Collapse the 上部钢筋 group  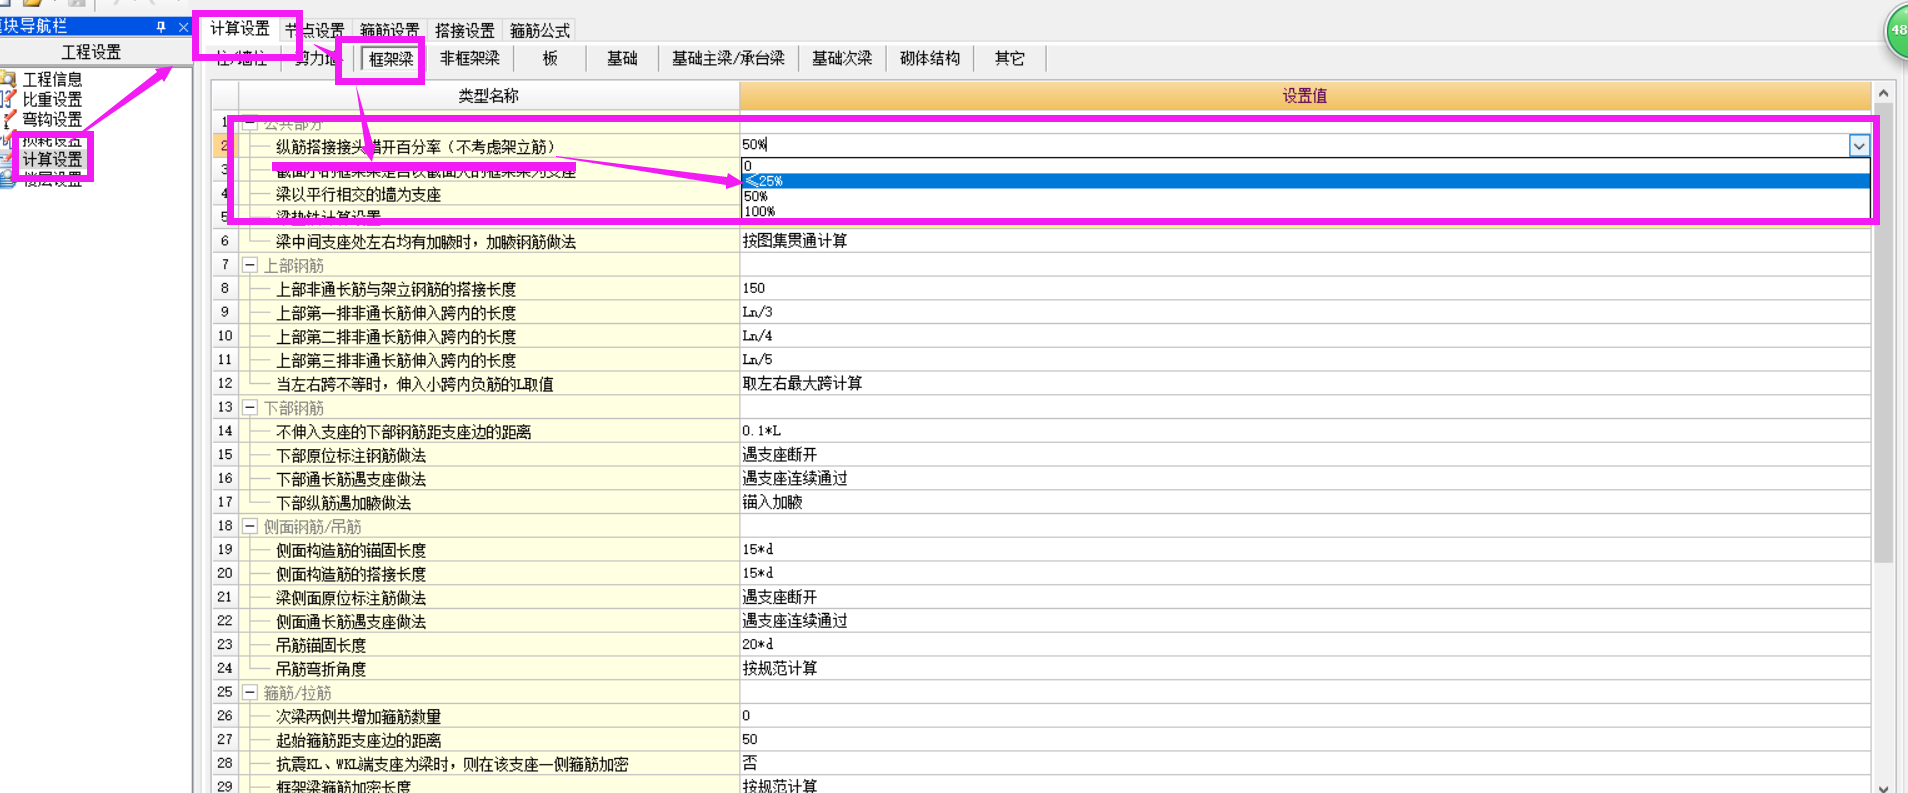(x=250, y=265)
